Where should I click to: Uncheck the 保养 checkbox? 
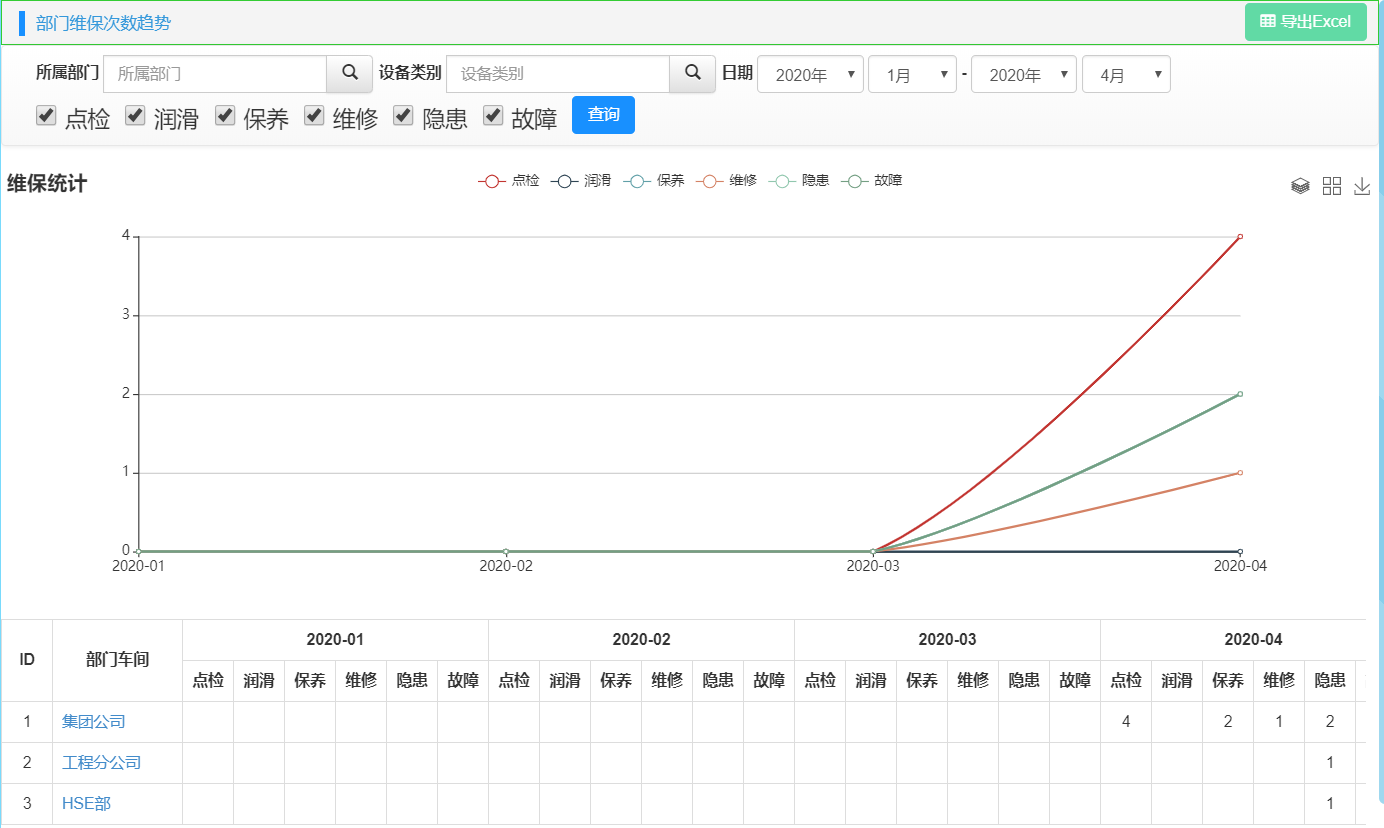click(225, 116)
